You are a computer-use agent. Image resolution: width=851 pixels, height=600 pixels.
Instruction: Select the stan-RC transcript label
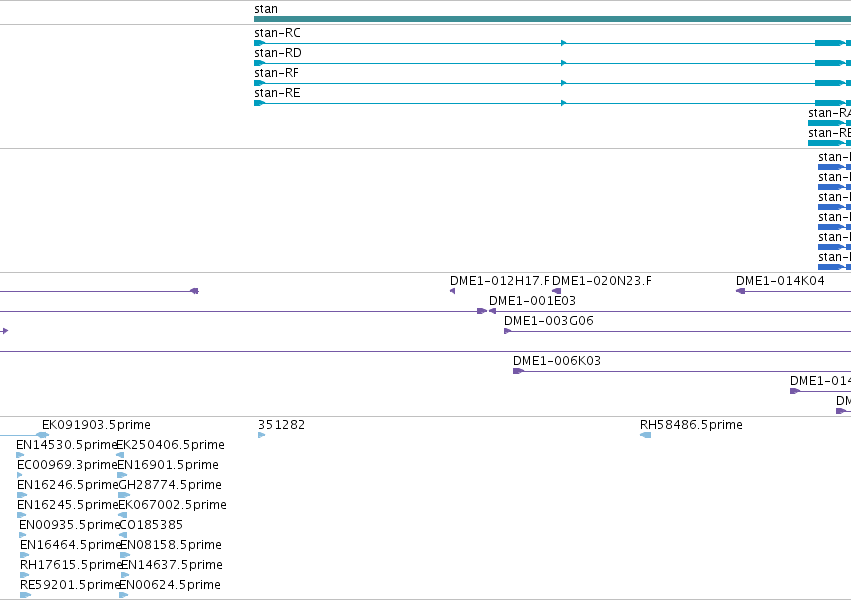click(x=277, y=33)
